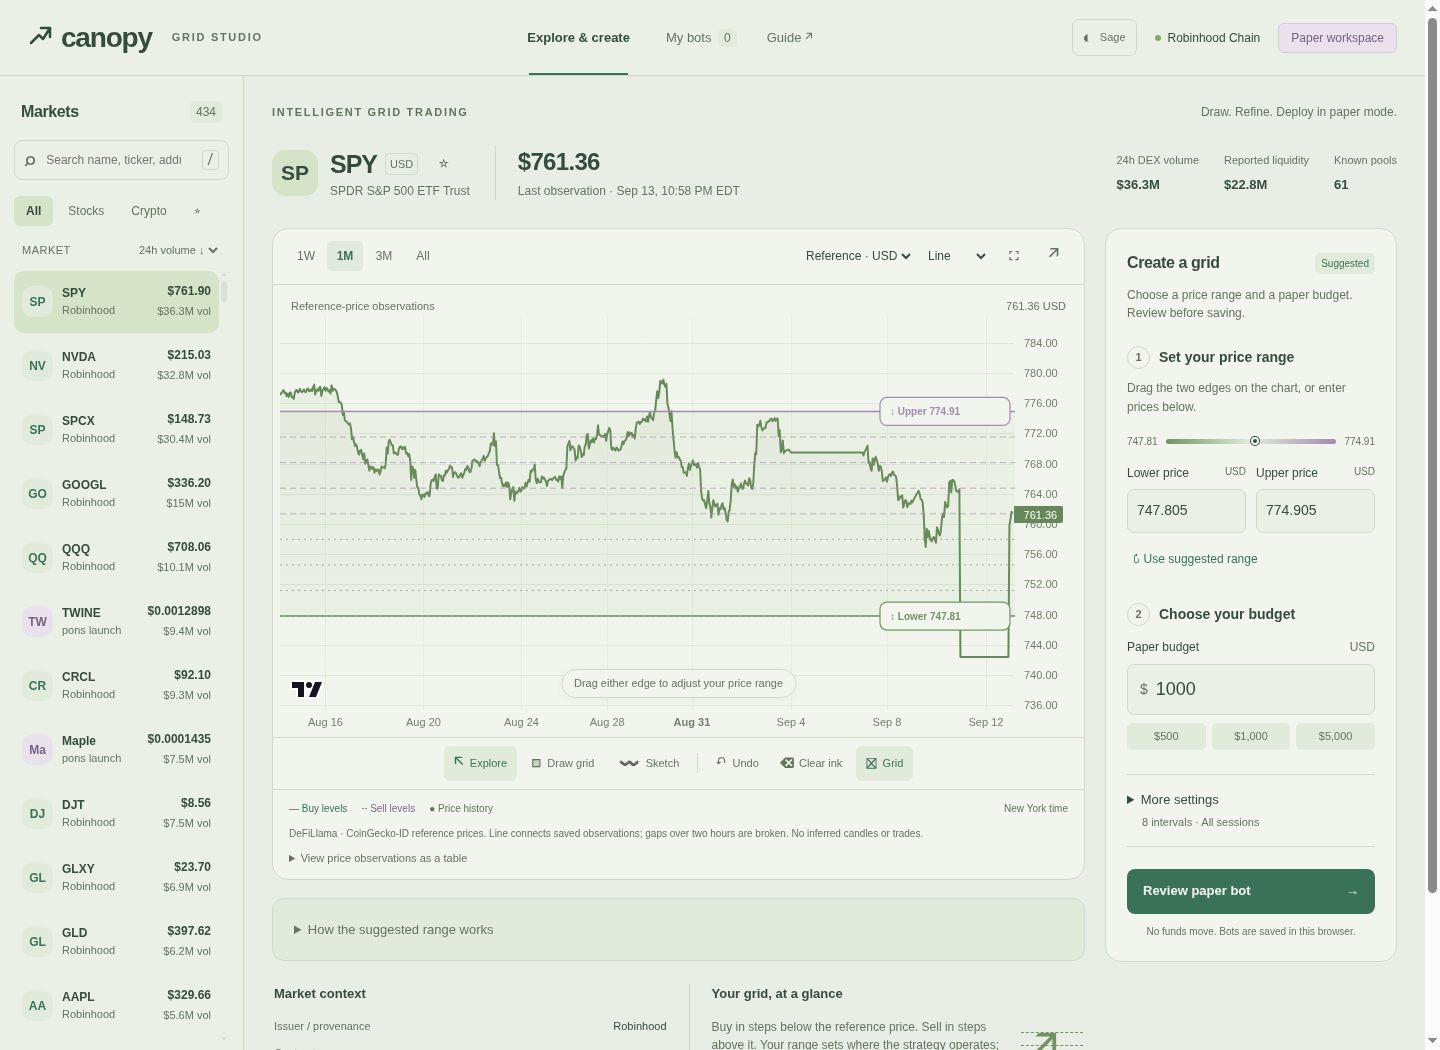Click the search magnifier icon in Markets
Screen dimensions: 1440x1050
30,160
